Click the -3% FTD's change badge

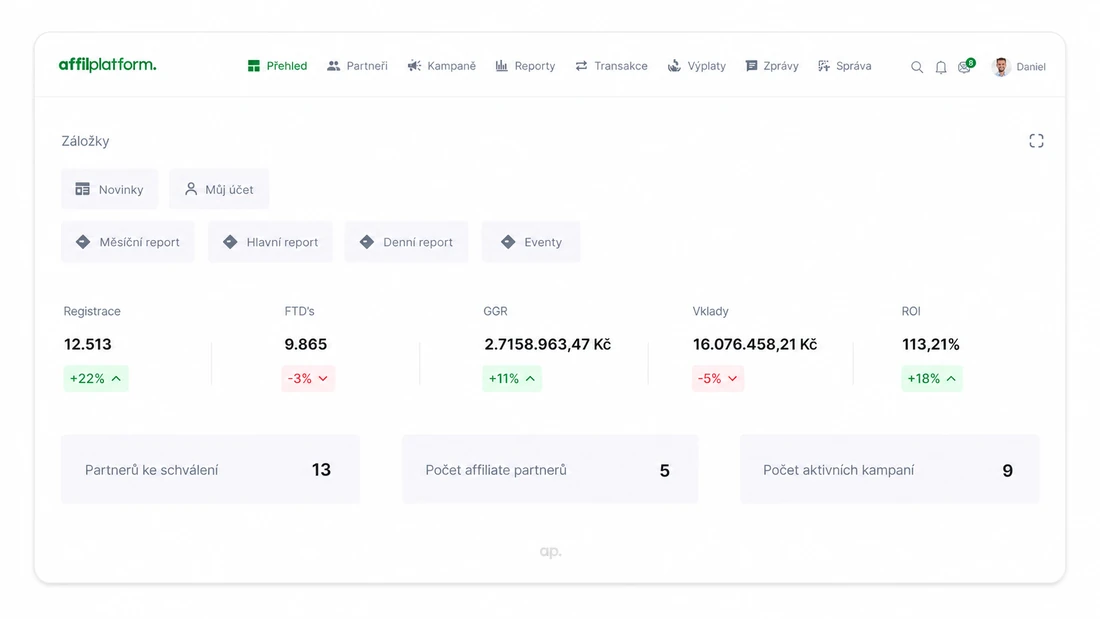[308, 378]
